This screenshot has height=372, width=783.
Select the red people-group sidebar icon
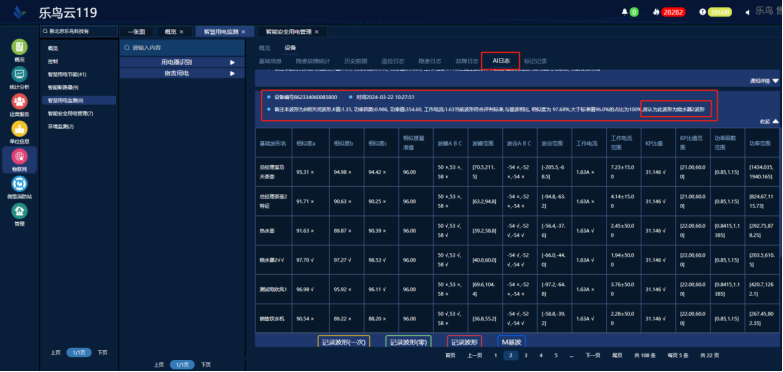19,101
